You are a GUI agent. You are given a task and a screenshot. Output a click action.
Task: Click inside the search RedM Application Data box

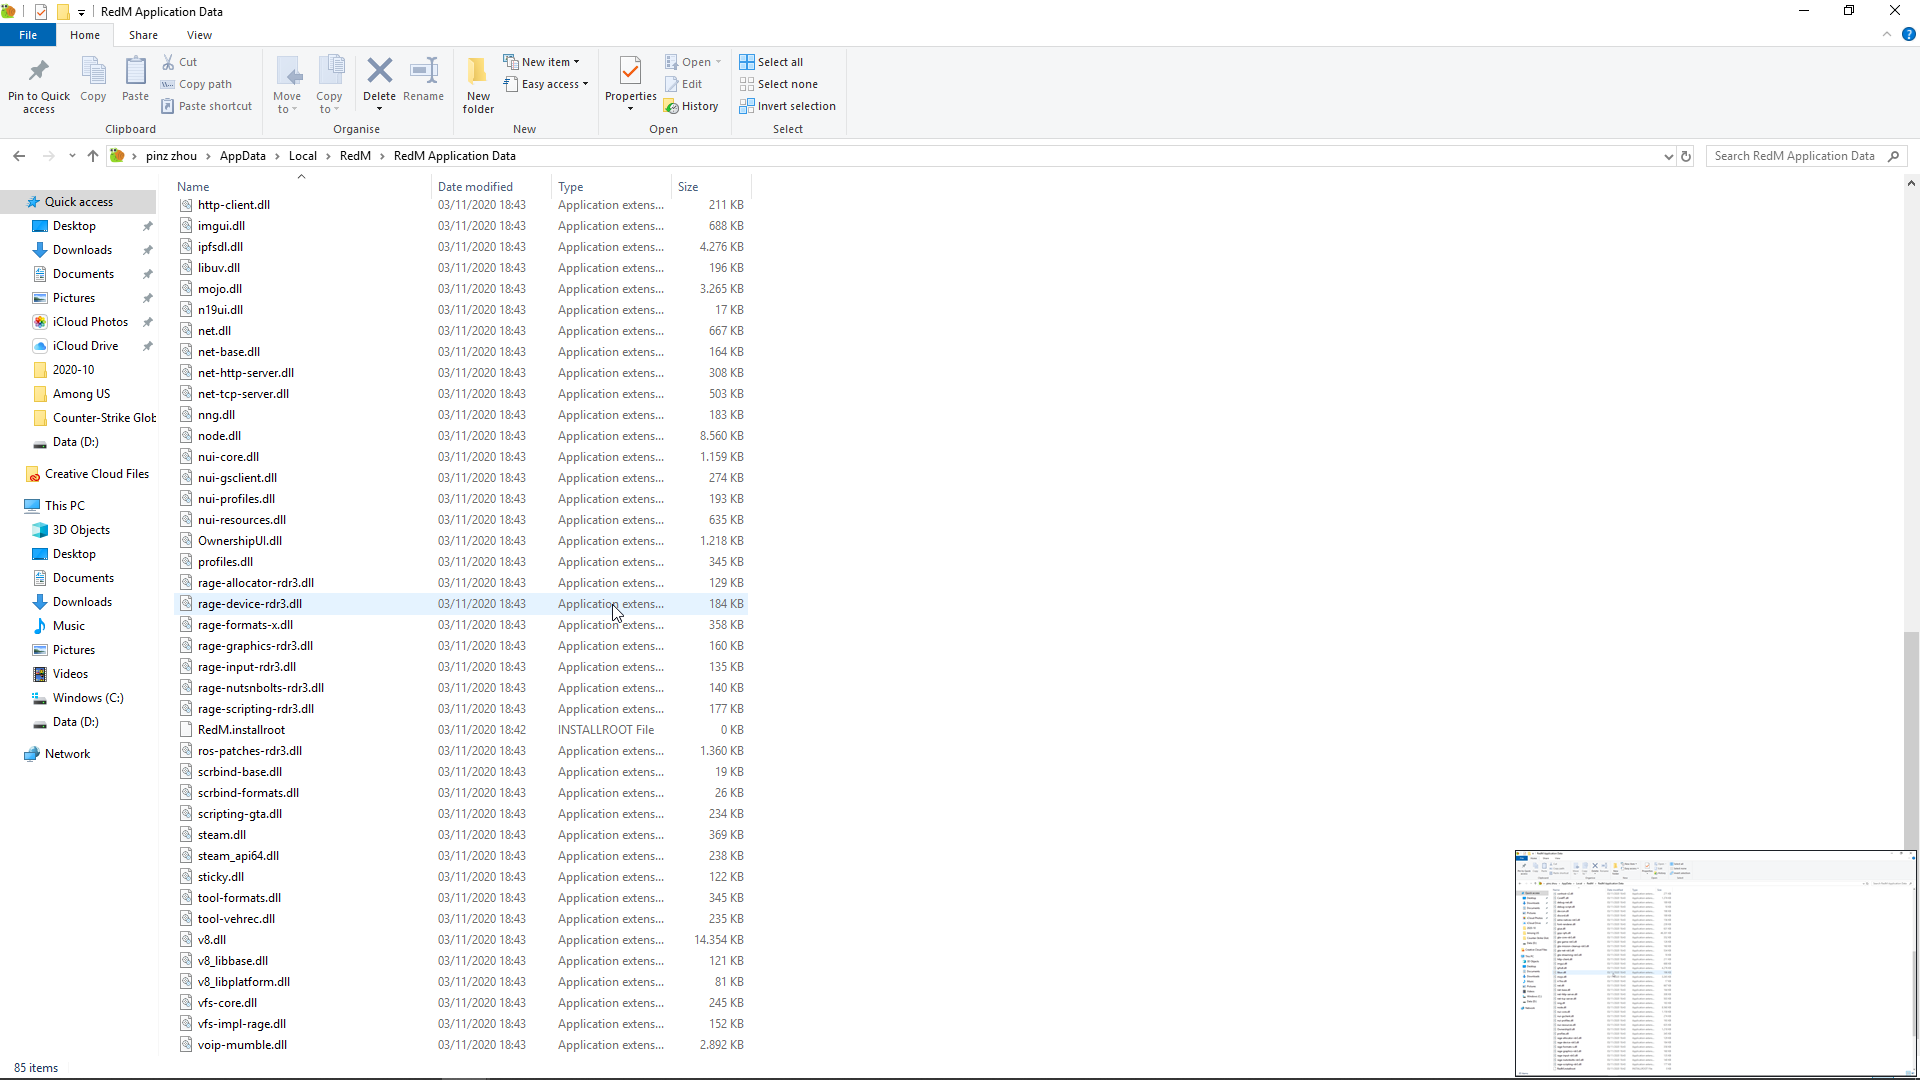pyautogui.click(x=1795, y=156)
